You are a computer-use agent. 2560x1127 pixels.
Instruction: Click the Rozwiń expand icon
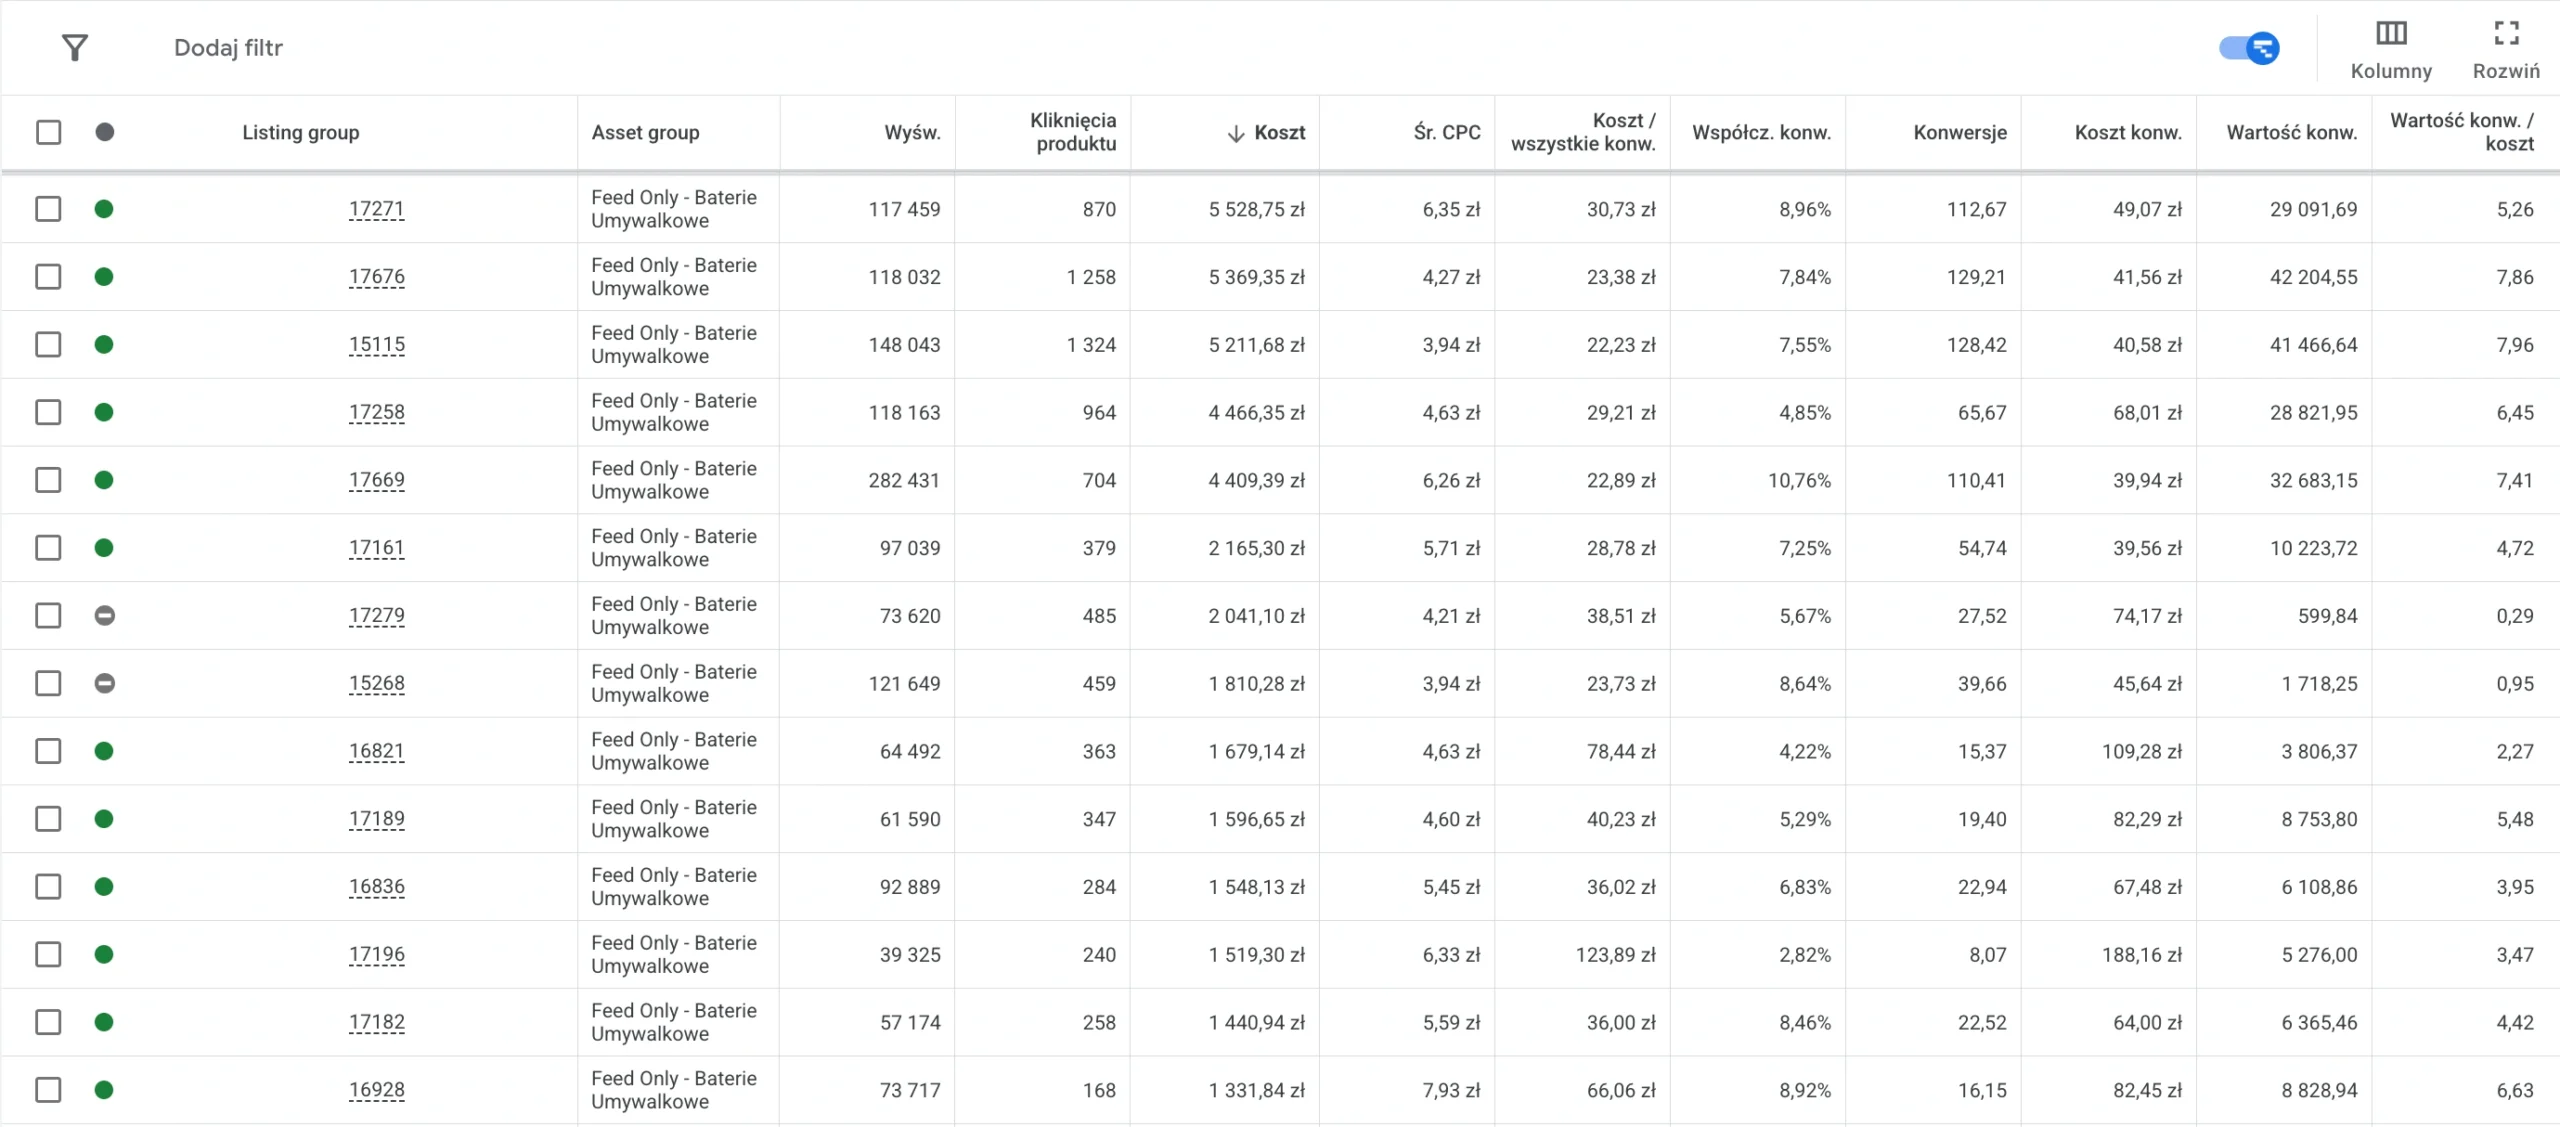(2506, 33)
